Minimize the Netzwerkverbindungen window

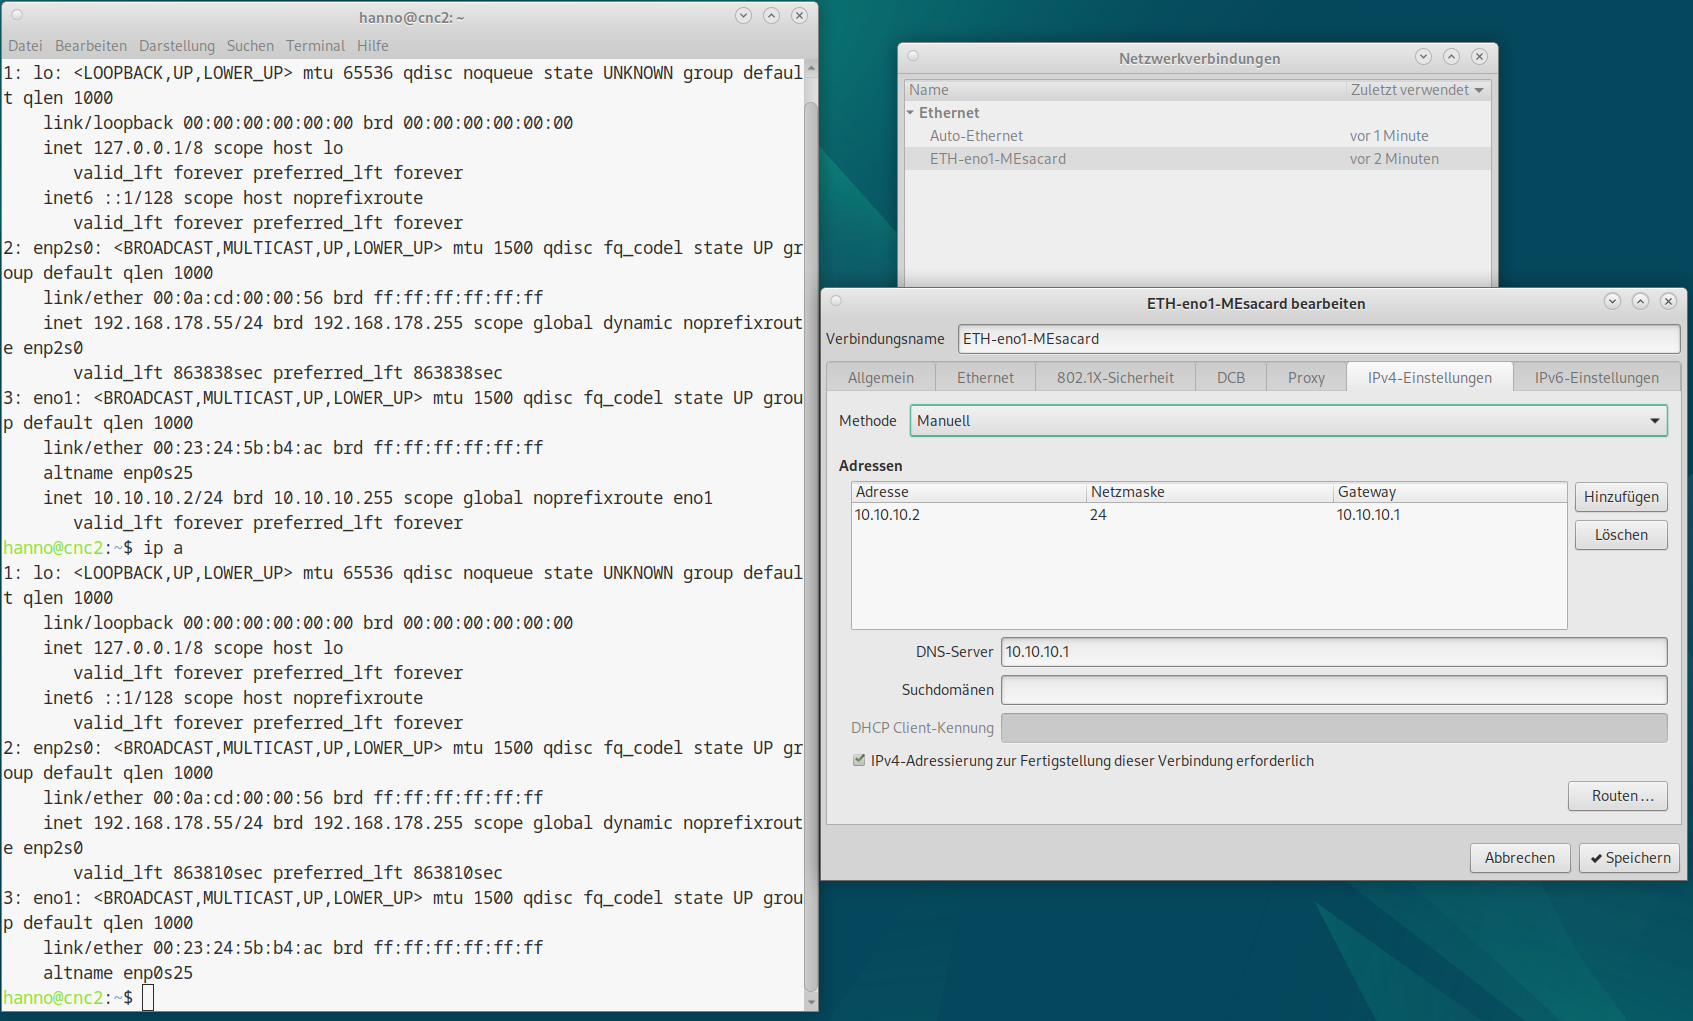pyautogui.click(x=1423, y=57)
